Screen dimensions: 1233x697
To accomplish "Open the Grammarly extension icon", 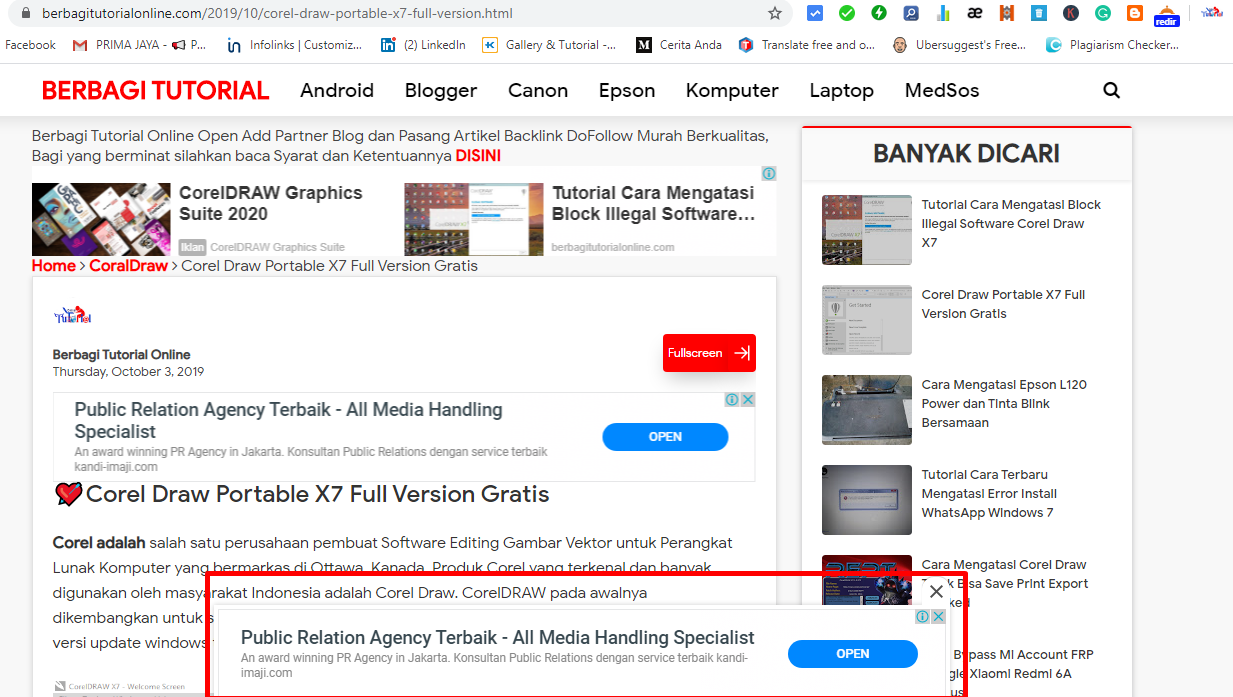I will pos(1103,13).
